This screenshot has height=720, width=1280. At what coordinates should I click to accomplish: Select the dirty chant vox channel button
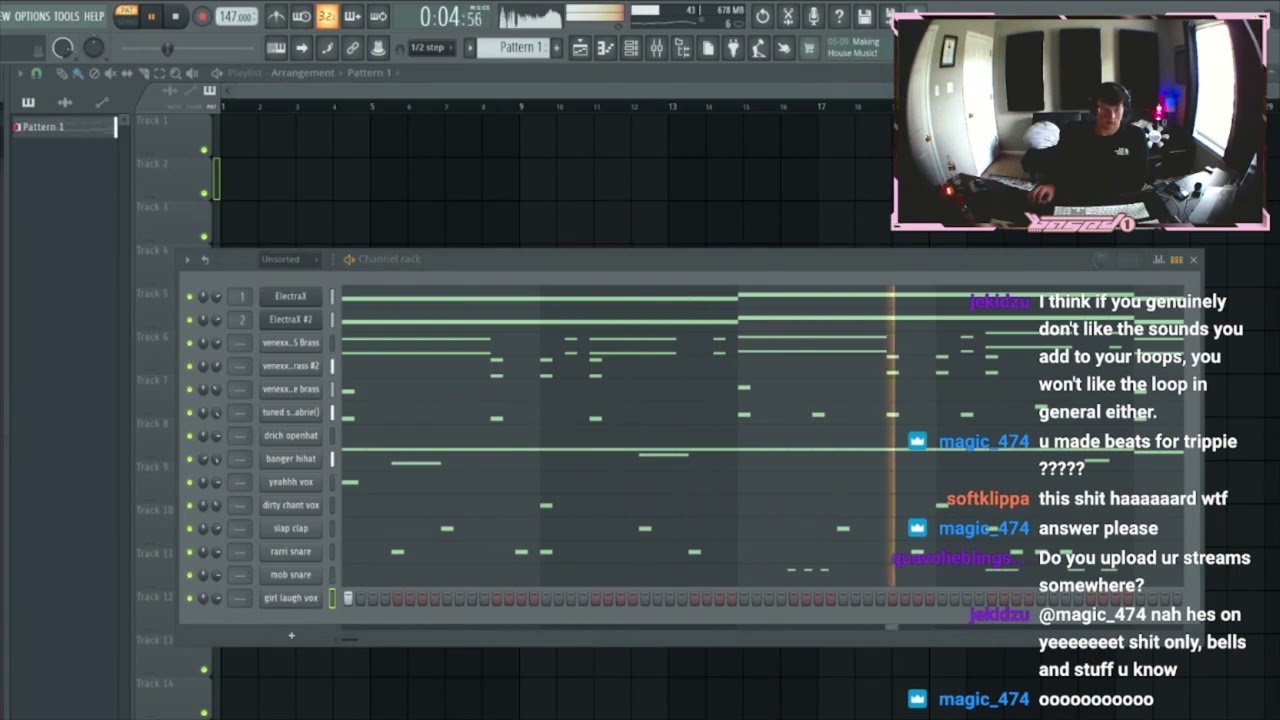[290, 506]
